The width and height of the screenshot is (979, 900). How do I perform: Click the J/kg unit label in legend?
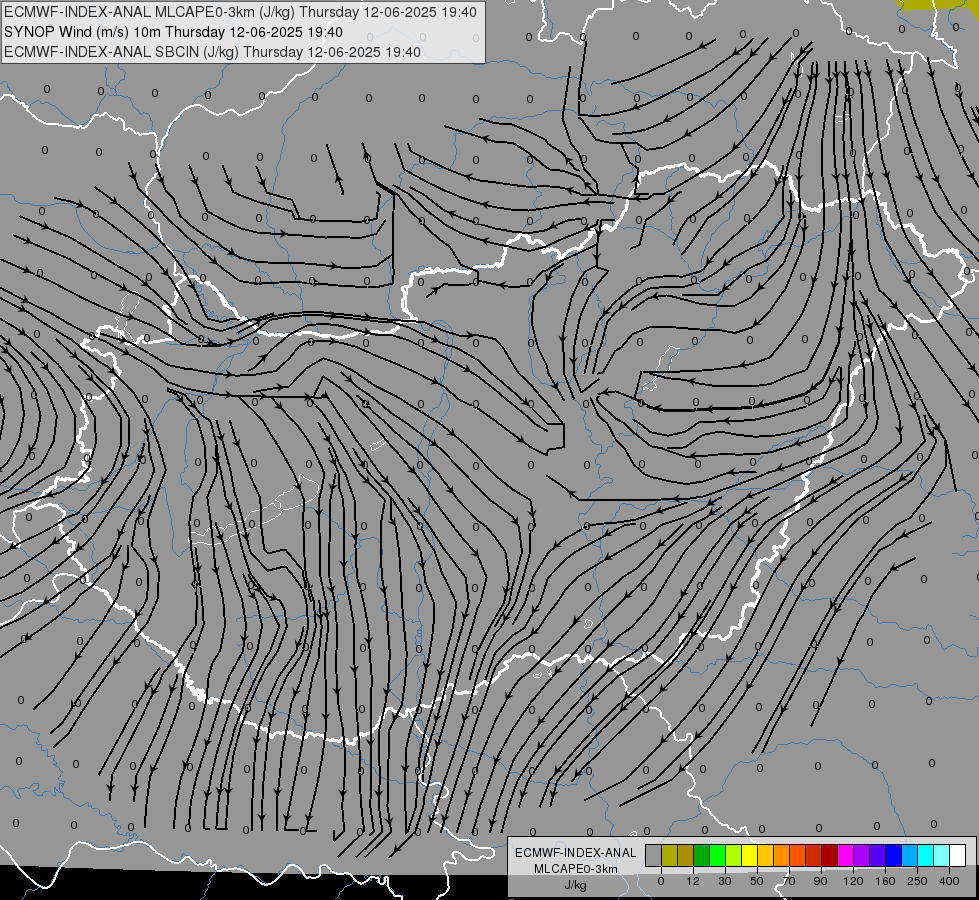[x=576, y=885]
